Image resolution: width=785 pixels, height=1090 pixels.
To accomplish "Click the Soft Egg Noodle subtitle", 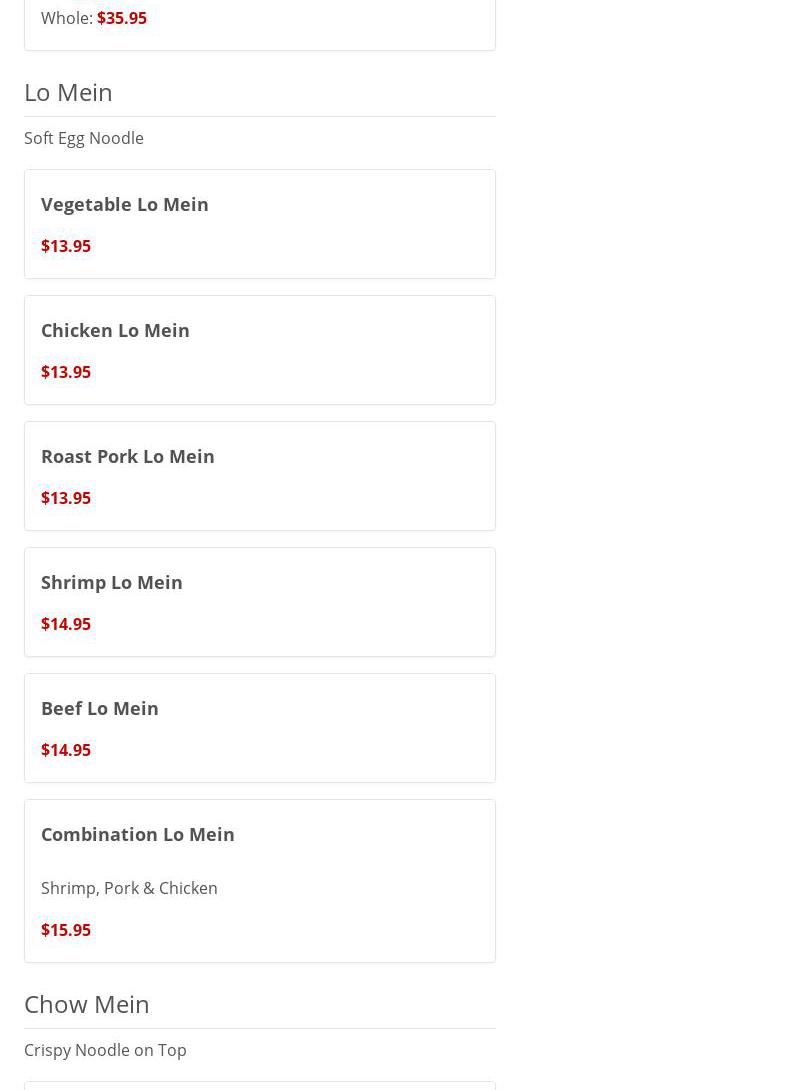I will 84,138.
